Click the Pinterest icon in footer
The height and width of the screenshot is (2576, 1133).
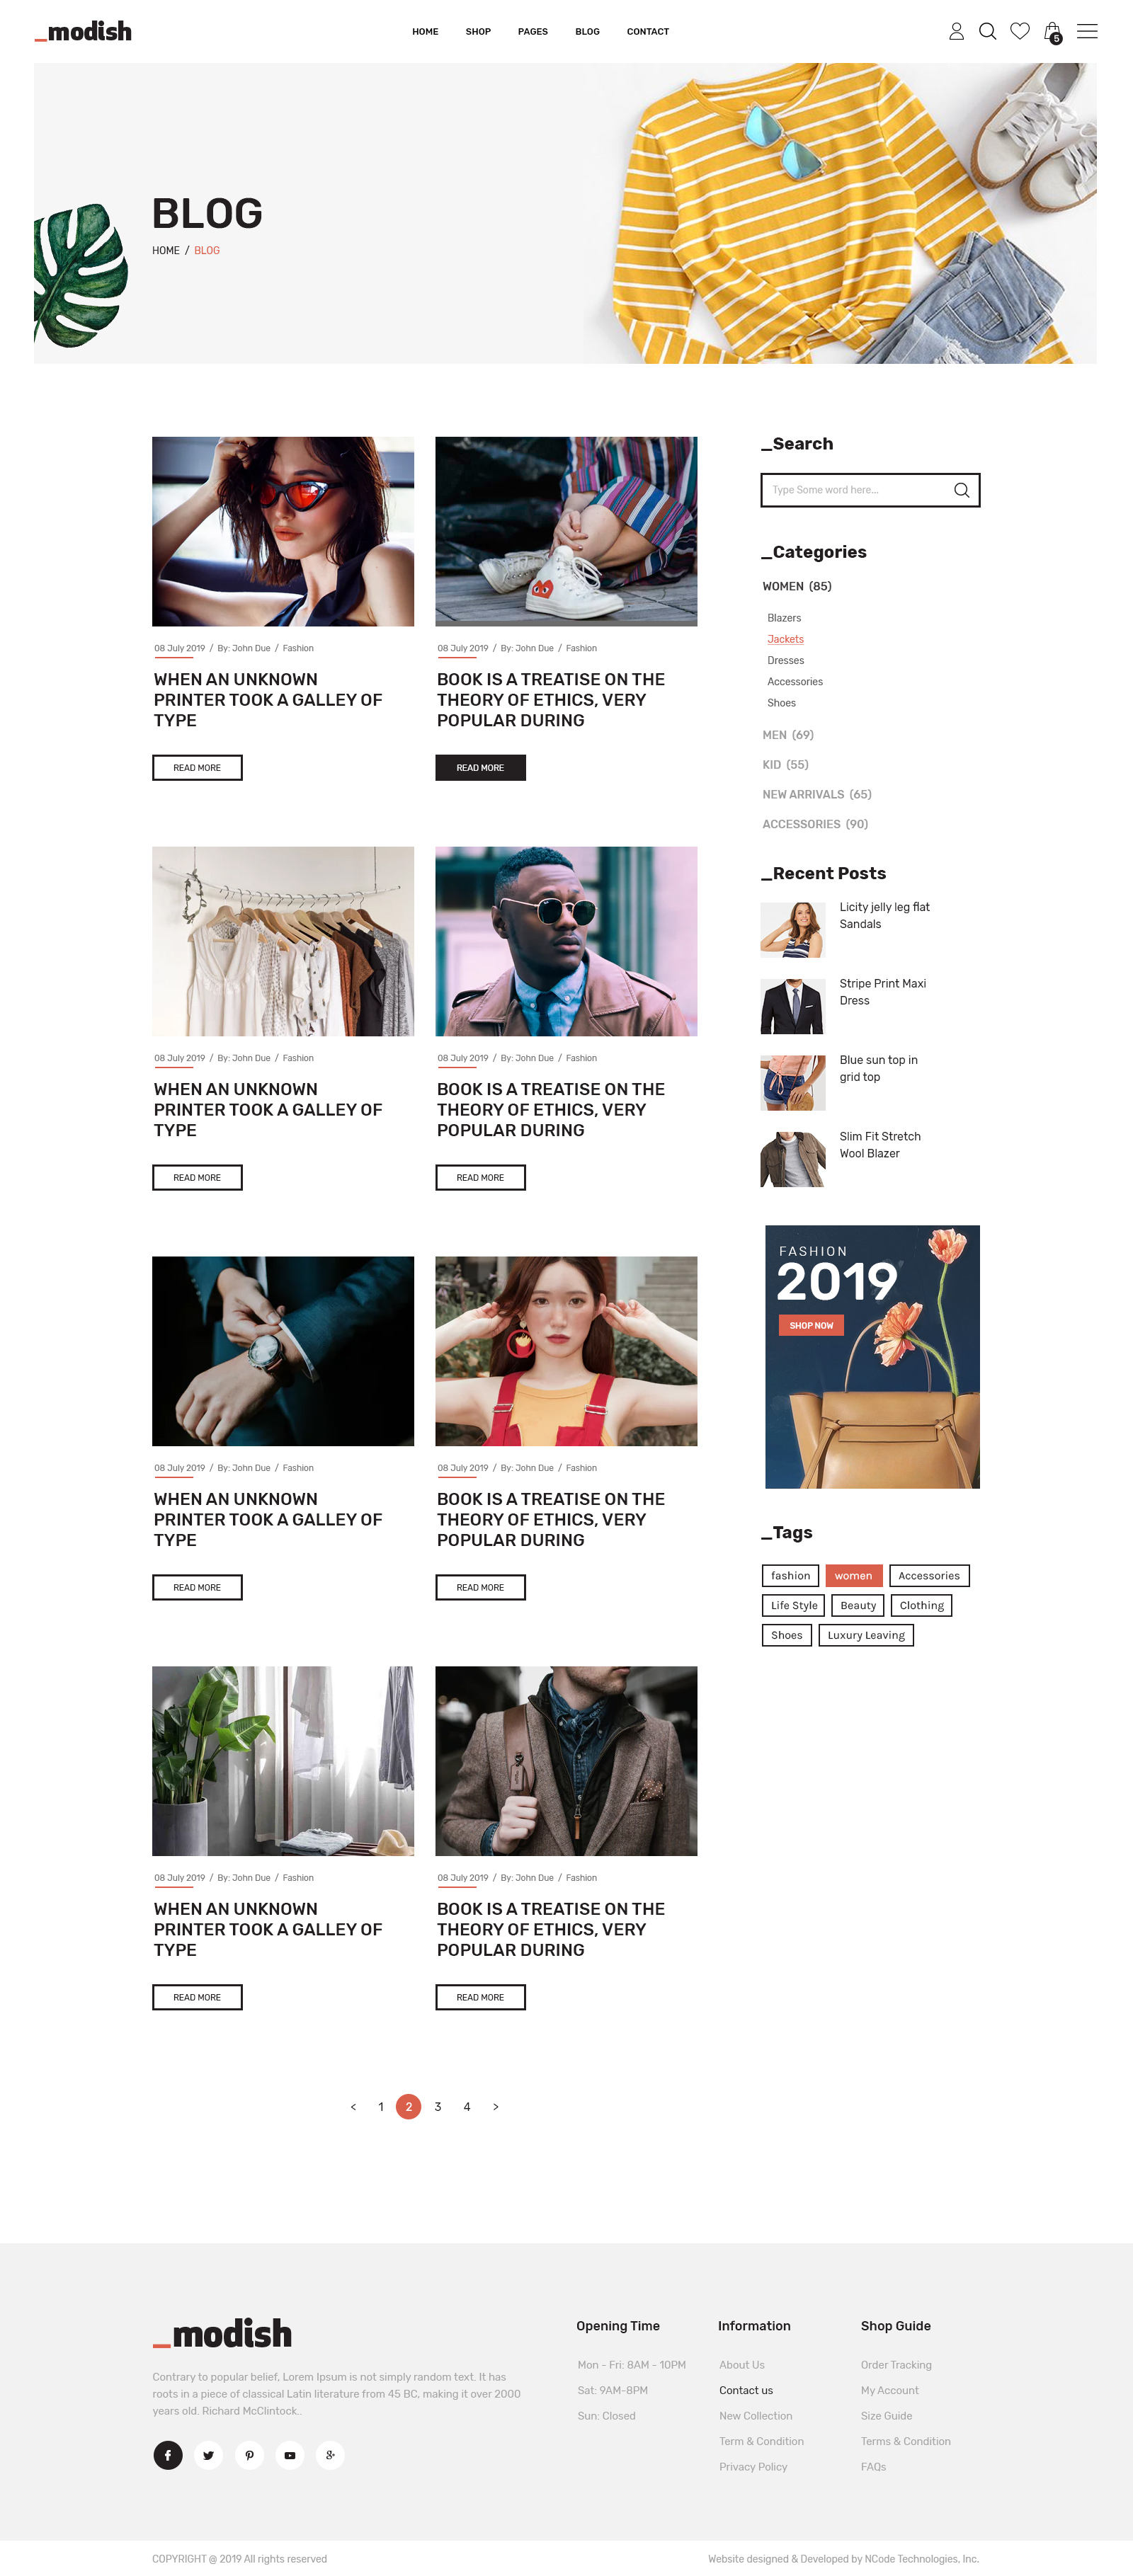pyautogui.click(x=249, y=2454)
